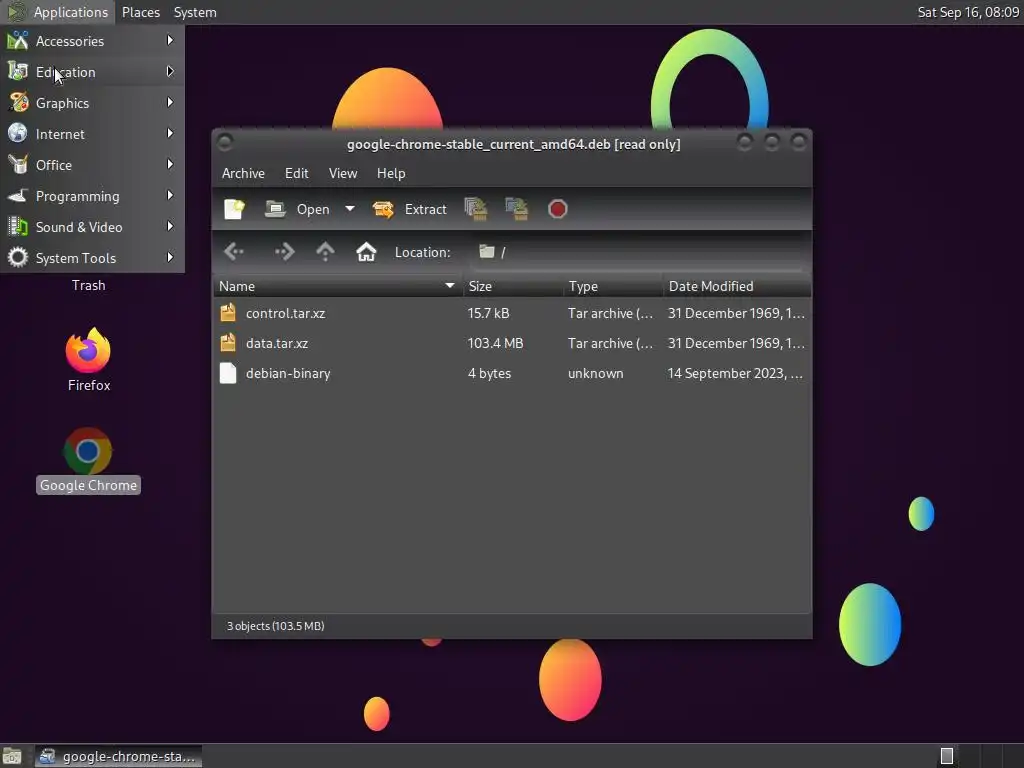This screenshot has width=1024, height=768.
Task: Click the debian-binary blank file icon
Action: click(228, 373)
